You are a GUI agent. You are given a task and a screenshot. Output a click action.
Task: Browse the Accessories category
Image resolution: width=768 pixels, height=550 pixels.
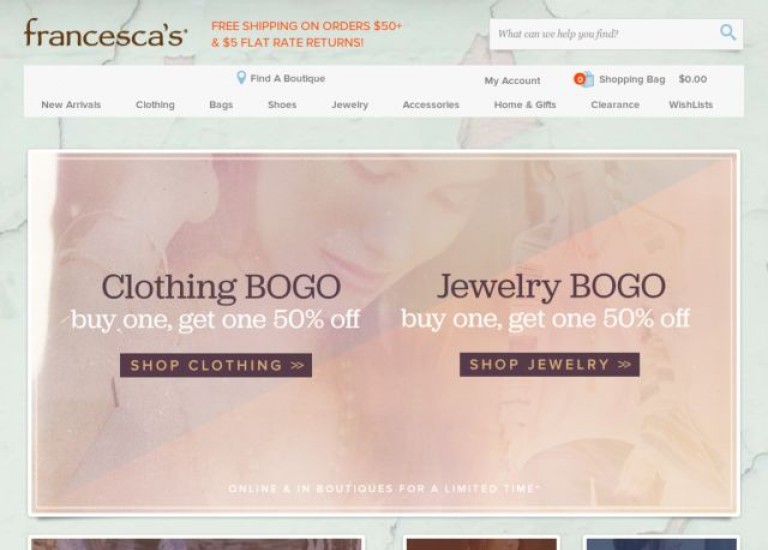[x=431, y=105]
